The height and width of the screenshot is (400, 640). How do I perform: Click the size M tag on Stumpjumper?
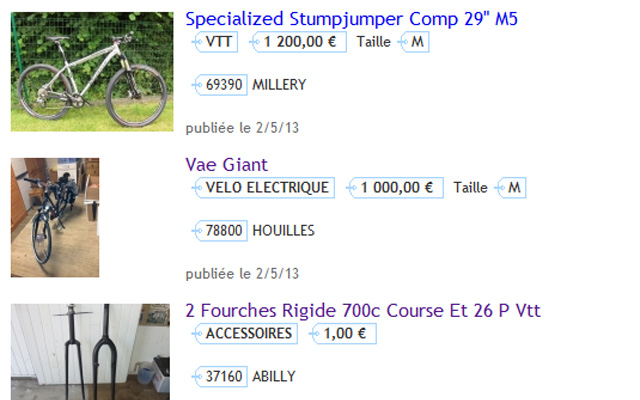pyautogui.click(x=416, y=42)
